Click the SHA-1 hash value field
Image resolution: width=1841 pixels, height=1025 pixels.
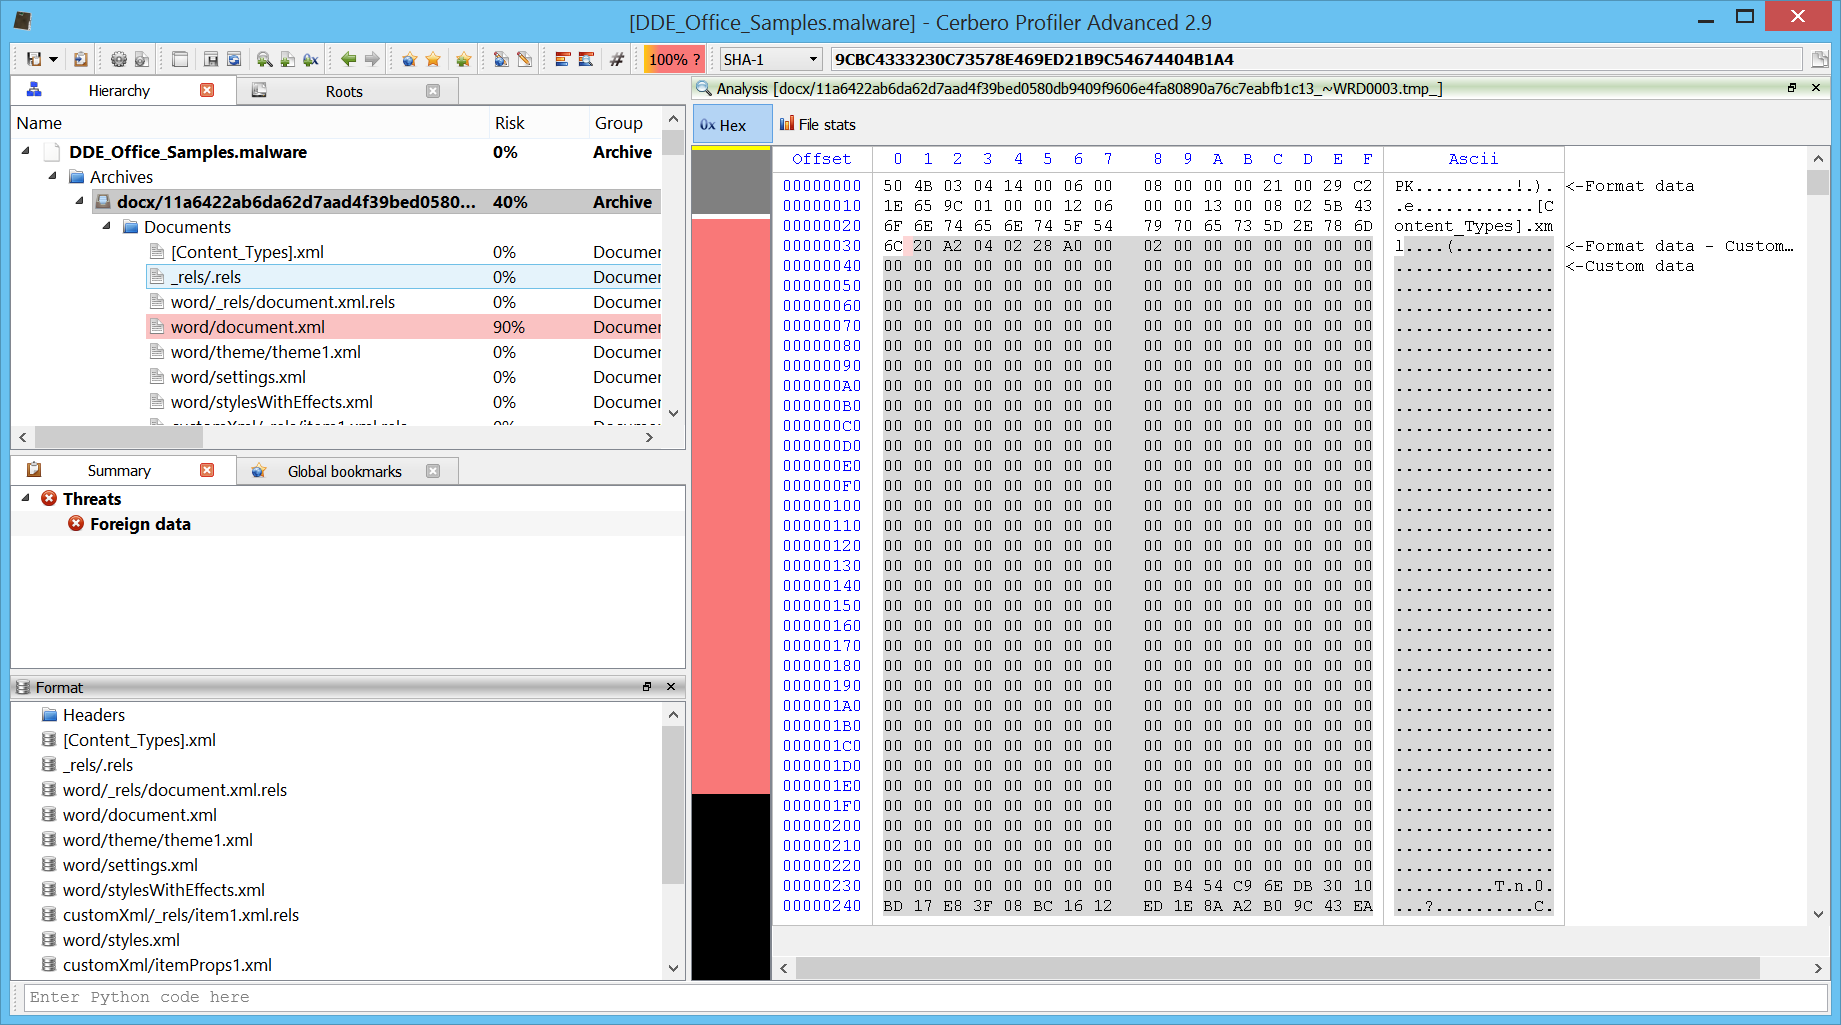pos(1316,59)
